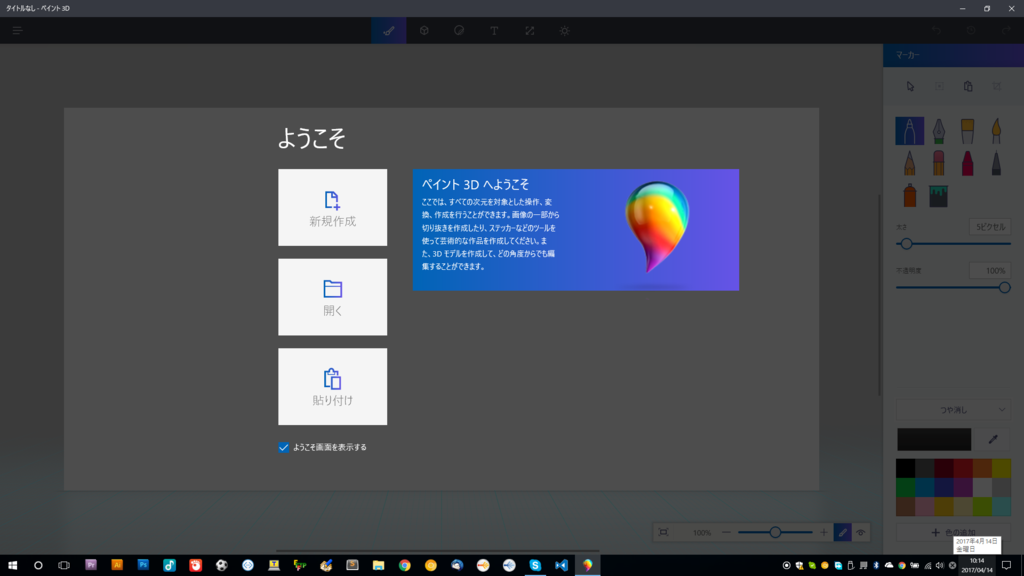Select the Eraser tool
The width and height of the screenshot is (1024, 576).
pyautogui.click(x=938, y=163)
